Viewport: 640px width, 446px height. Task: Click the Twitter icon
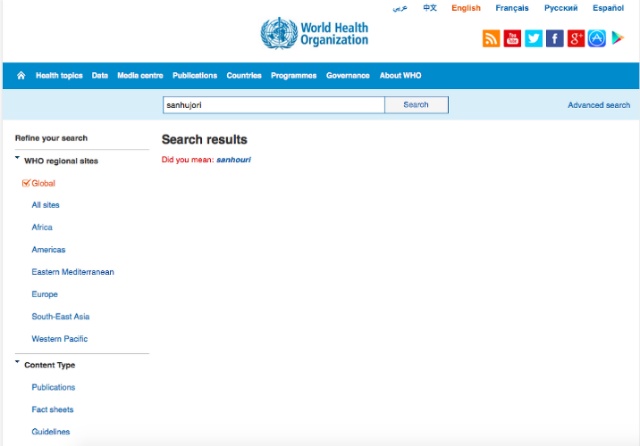point(533,39)
